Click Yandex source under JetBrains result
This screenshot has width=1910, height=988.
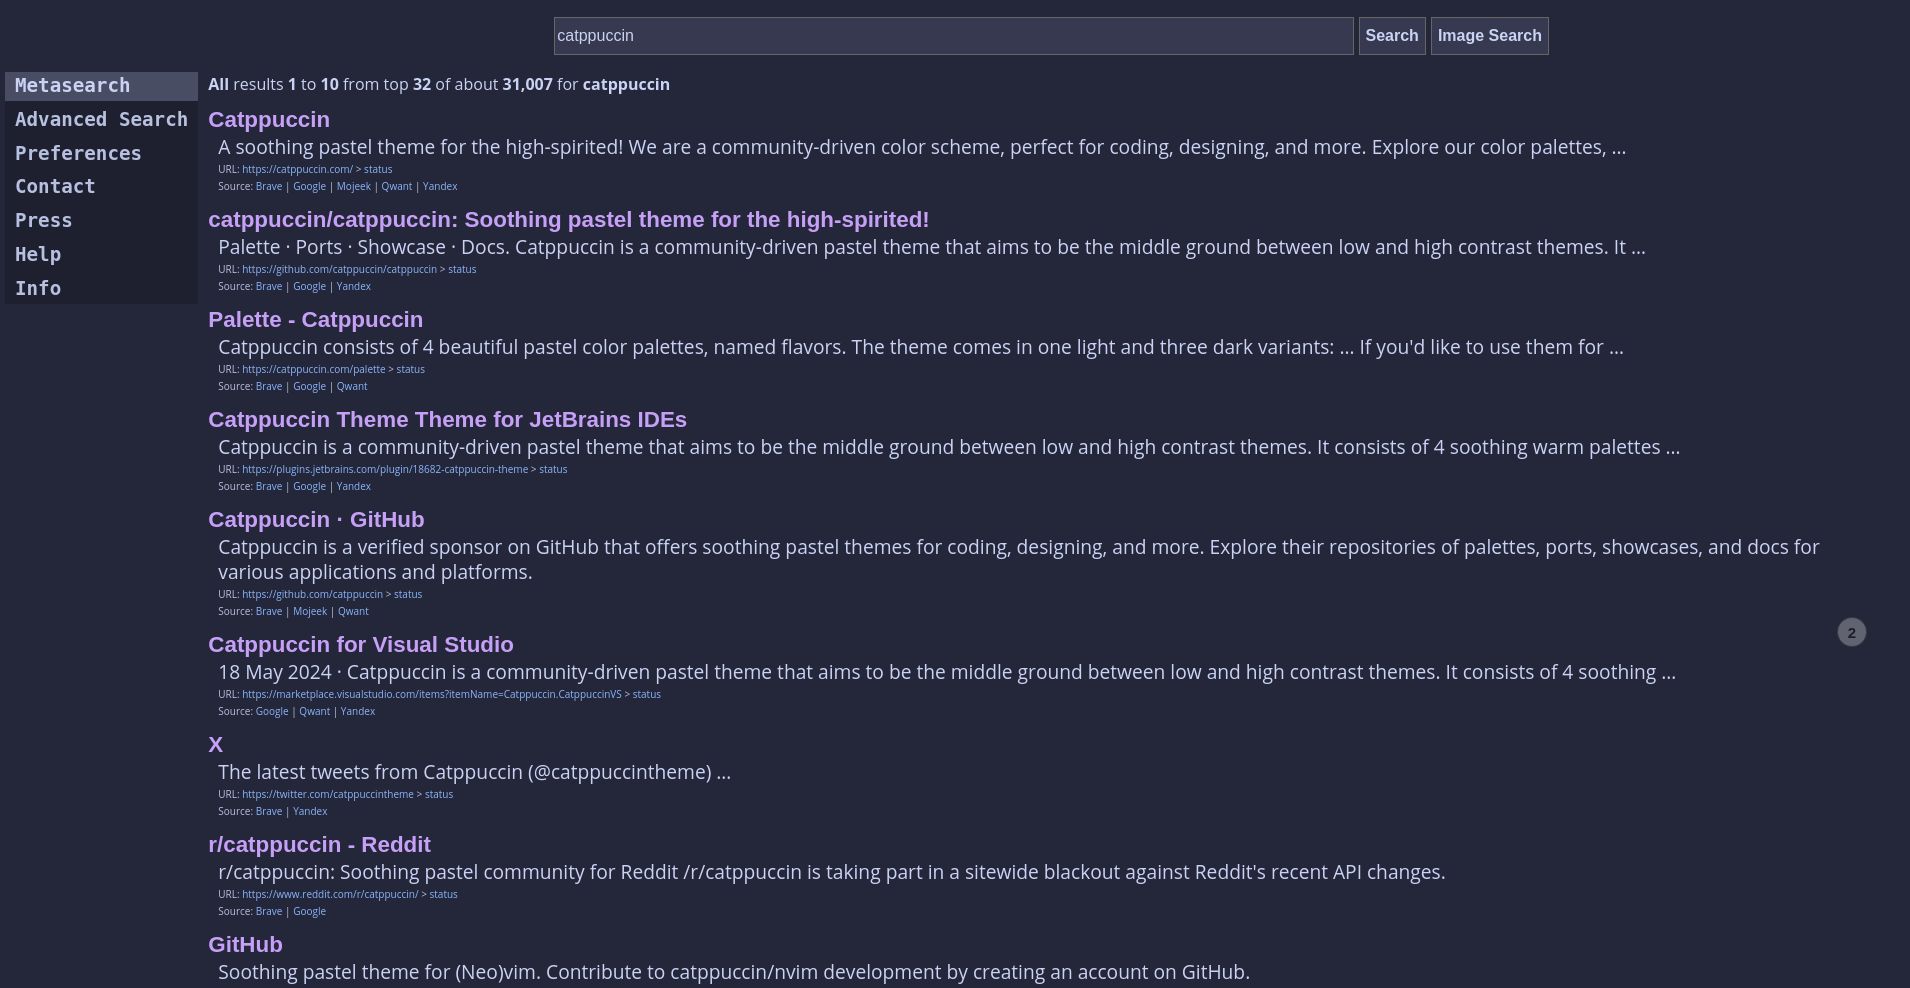[353, 486]
